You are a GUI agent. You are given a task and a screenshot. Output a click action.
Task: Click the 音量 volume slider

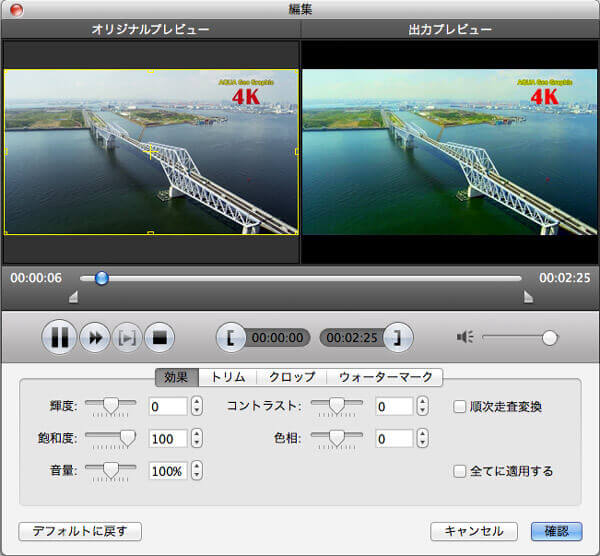[111, 471]
